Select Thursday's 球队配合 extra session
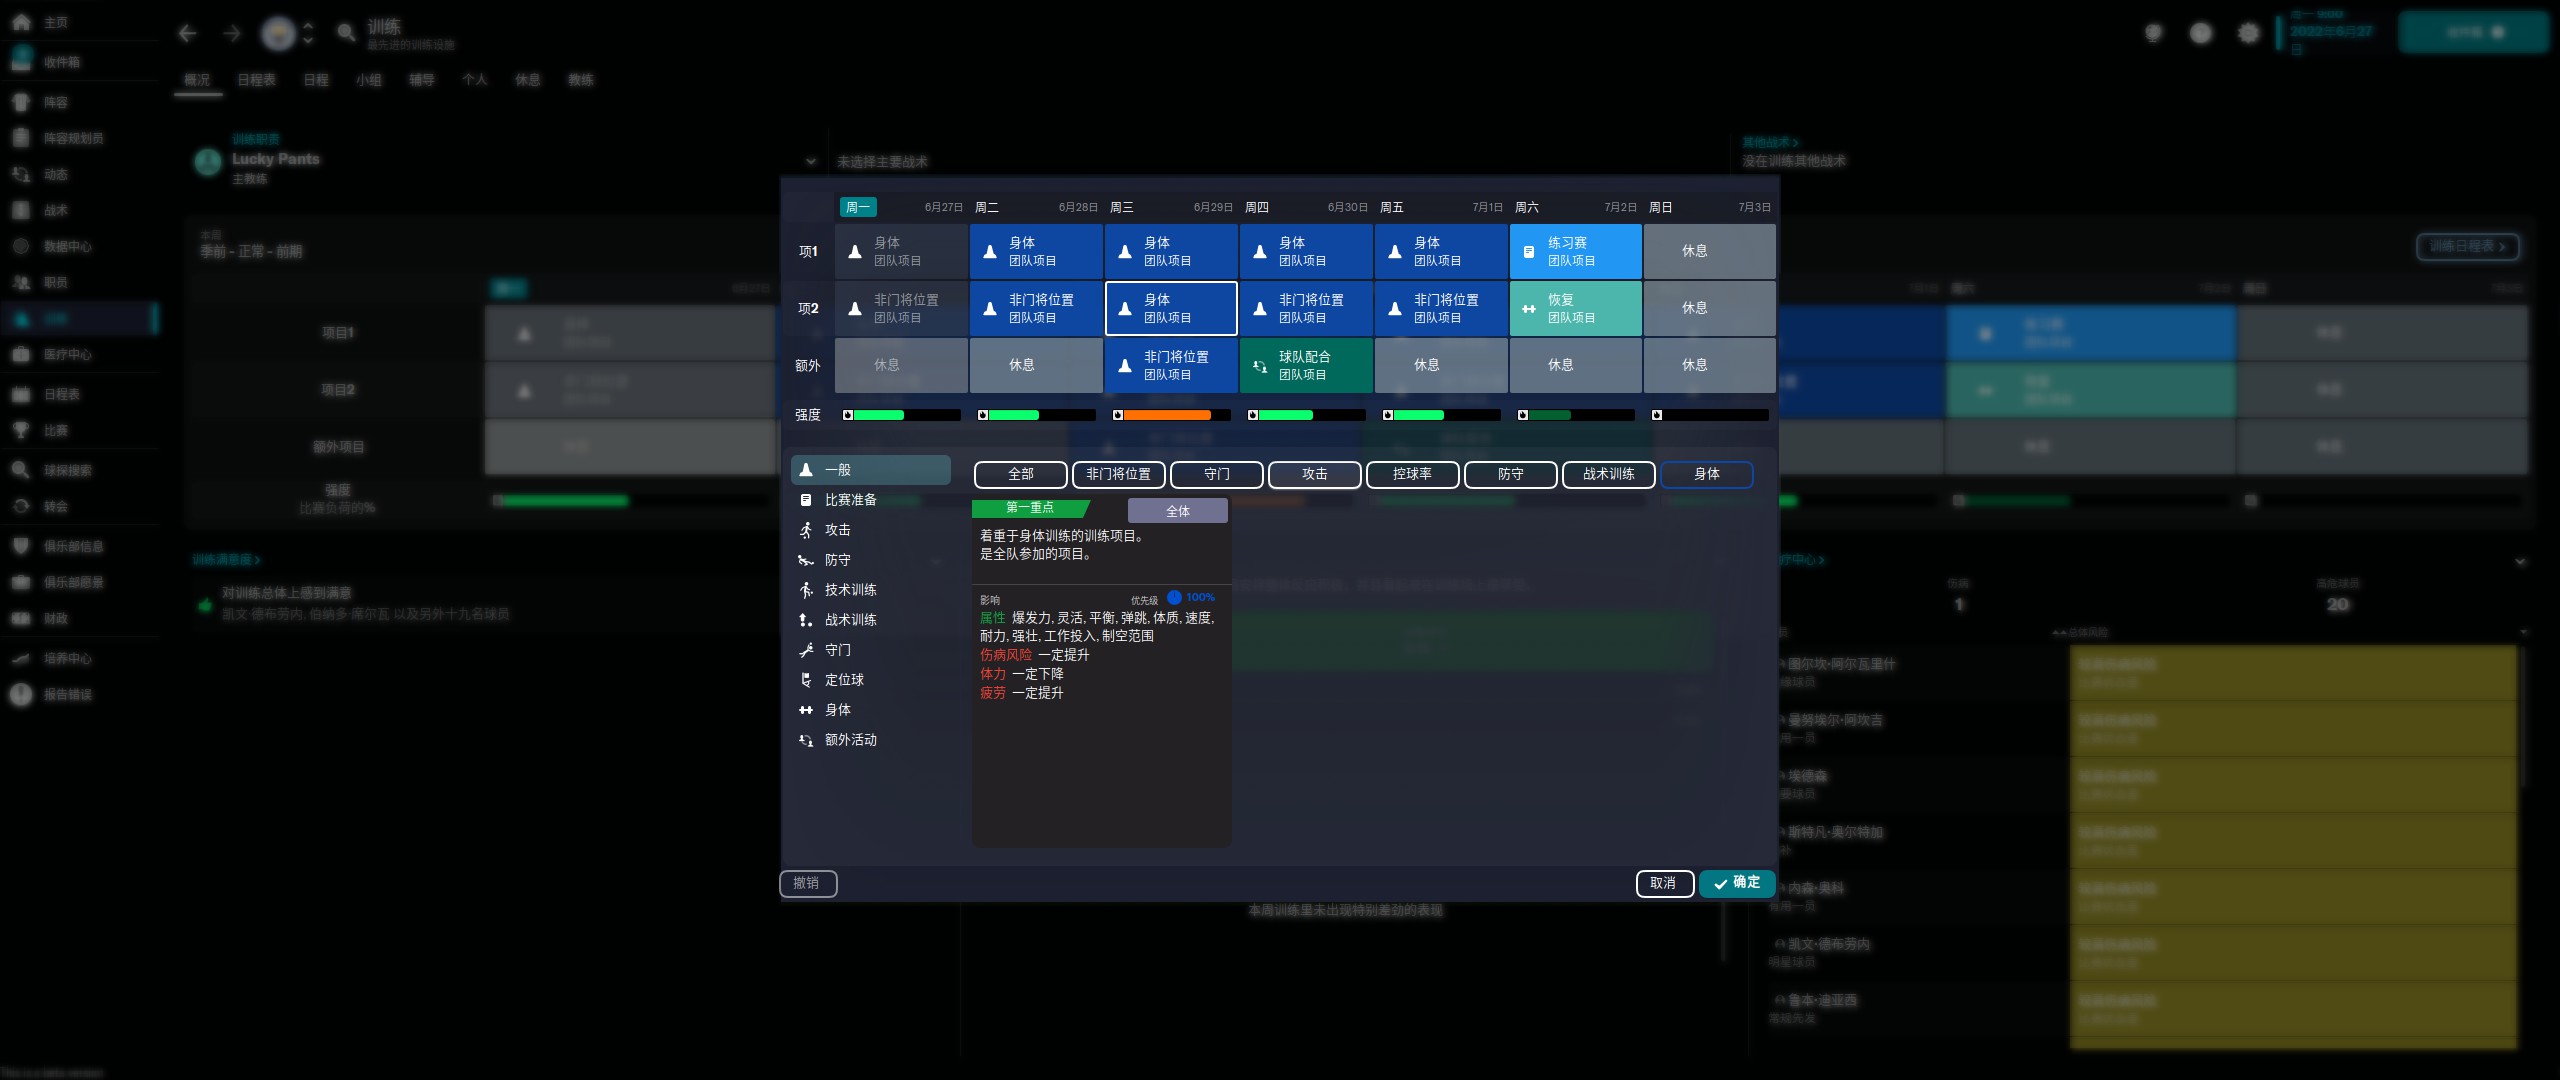 (x=1305, y=365)
